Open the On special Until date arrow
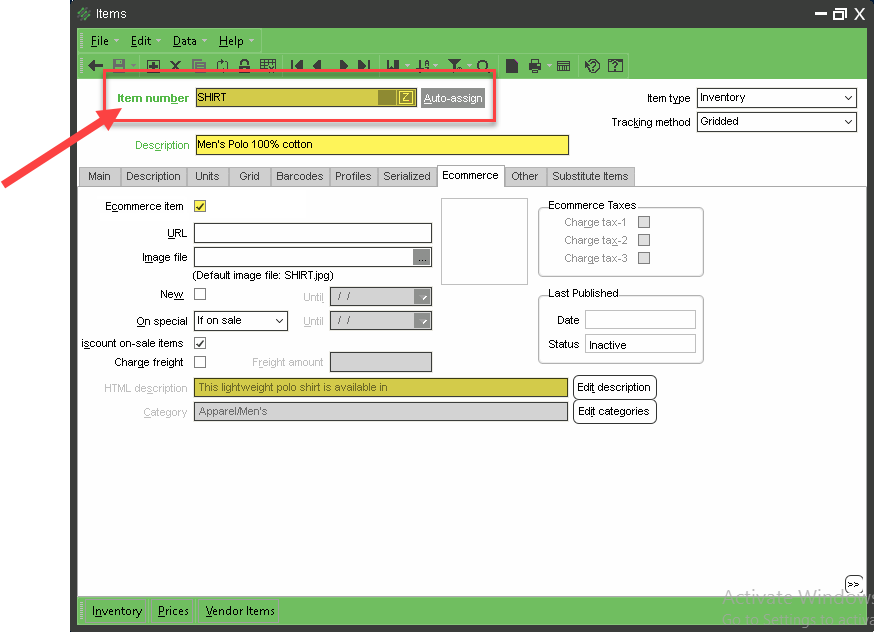This screenshot has width=874, height=632. [423, 320]
